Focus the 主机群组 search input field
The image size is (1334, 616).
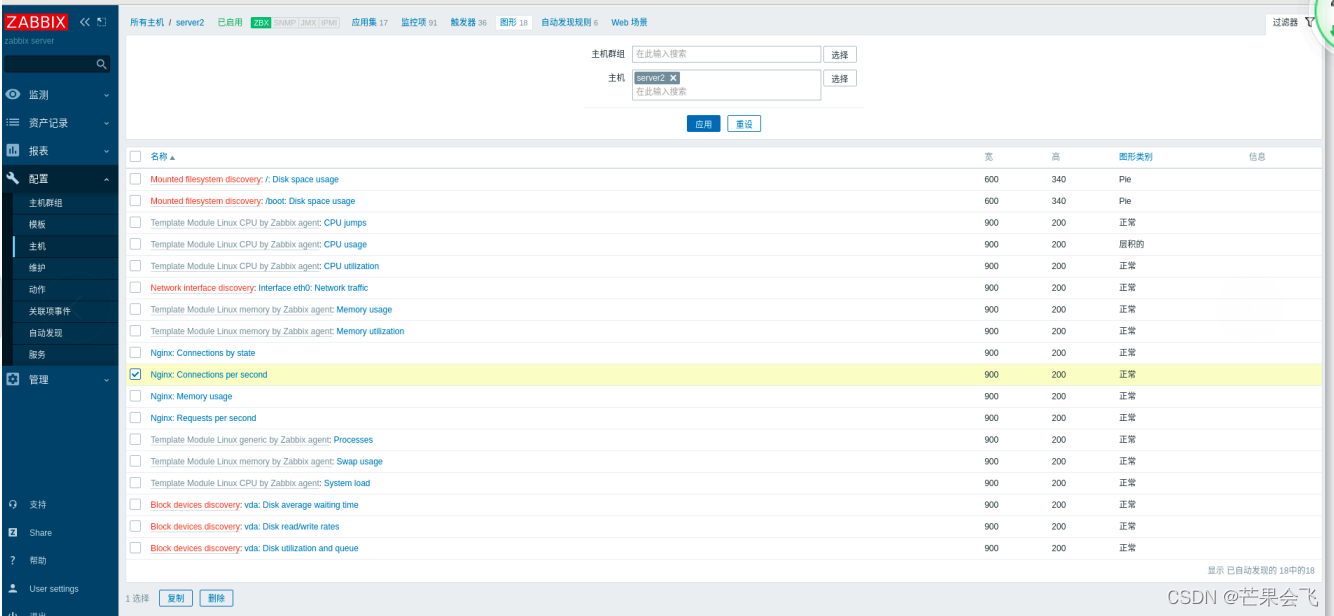[726, 54]
